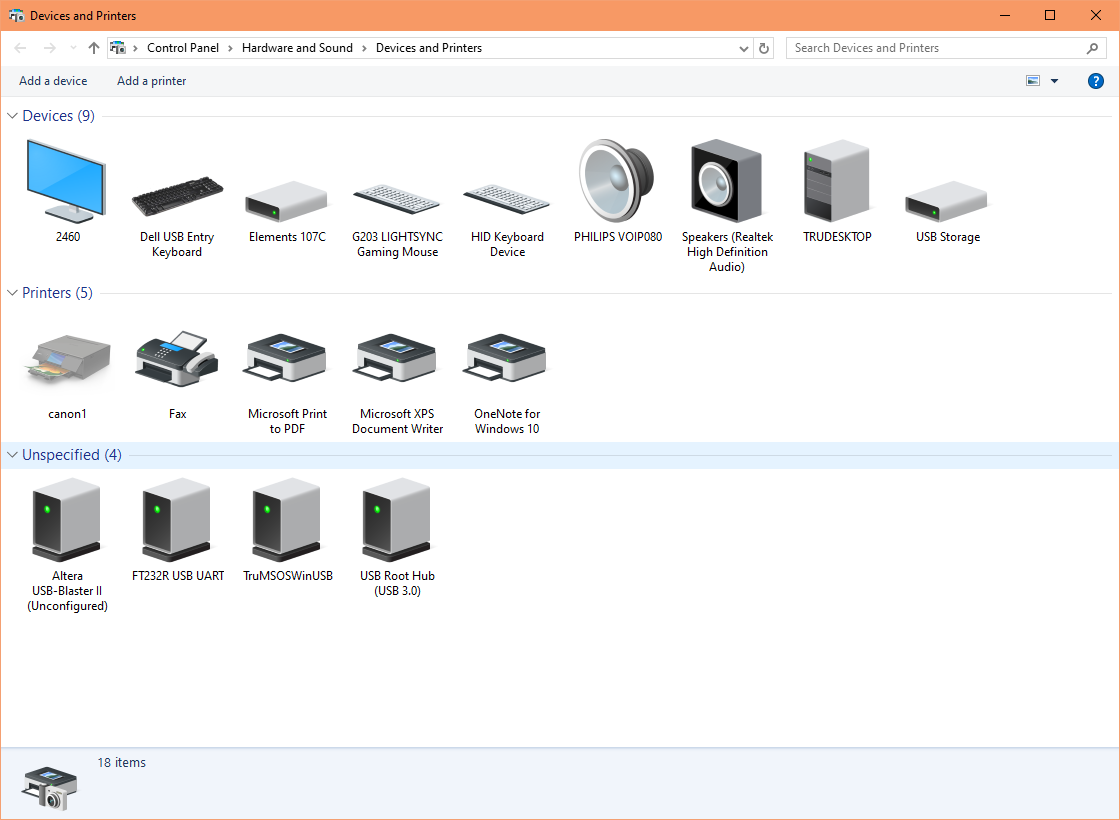Screen dimensions: 1120x820
Task: Select the HID Keyboard Device icon
Action: 507,198
